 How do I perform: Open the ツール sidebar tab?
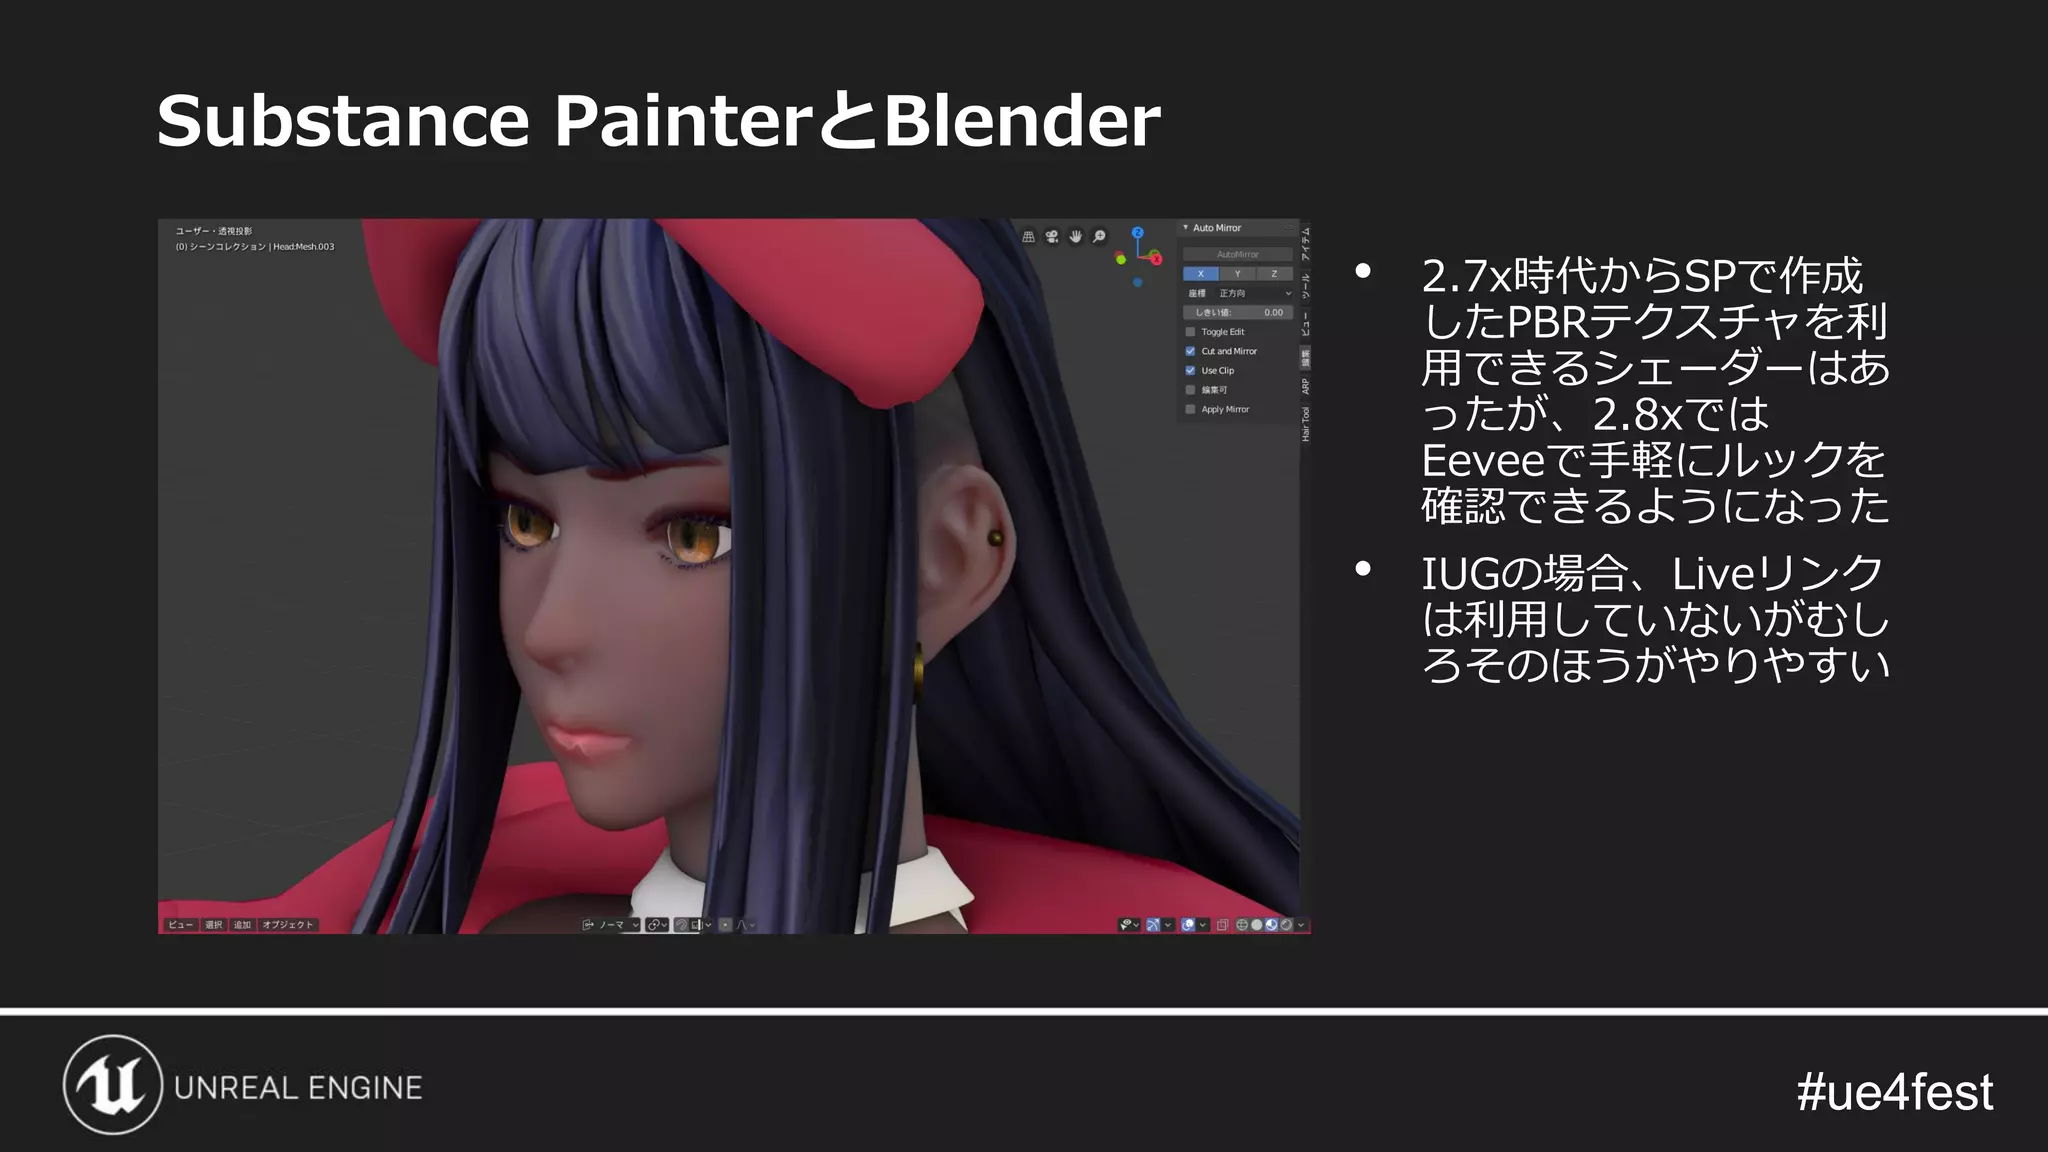coord(1305,286)
